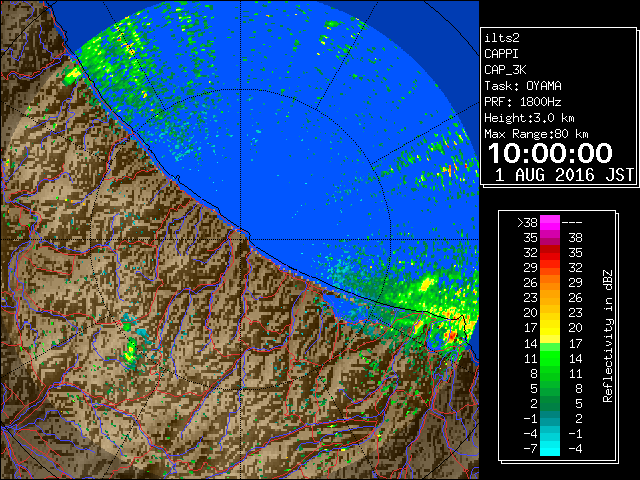Pick the magenta swatch of the reflectivity scale
This screenshot has width=640, height=480.
[x=550, y=222]
